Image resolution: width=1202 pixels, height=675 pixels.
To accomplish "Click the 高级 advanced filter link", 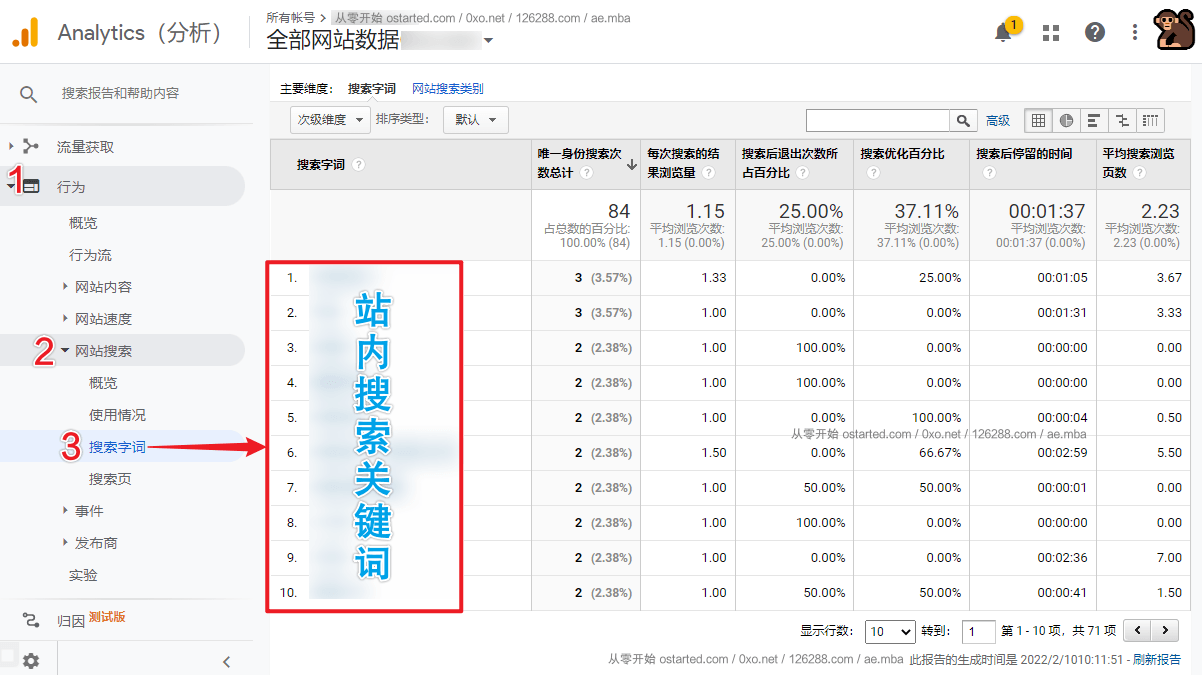I will (998, 120).
